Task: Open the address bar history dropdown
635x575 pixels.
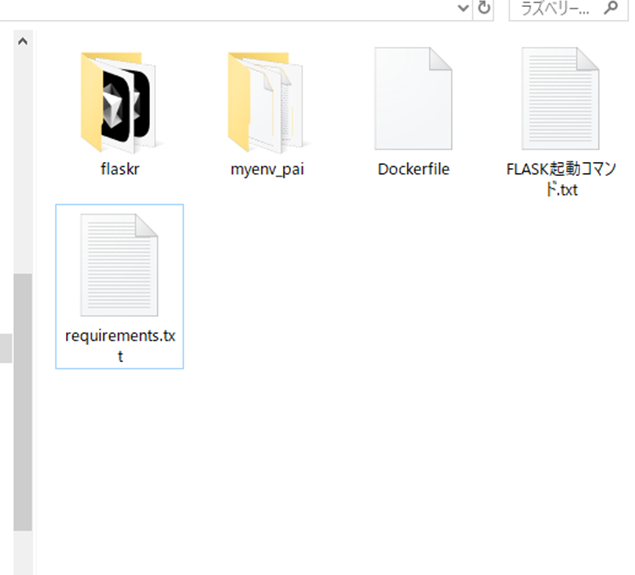Action: [x=463, y=8]
